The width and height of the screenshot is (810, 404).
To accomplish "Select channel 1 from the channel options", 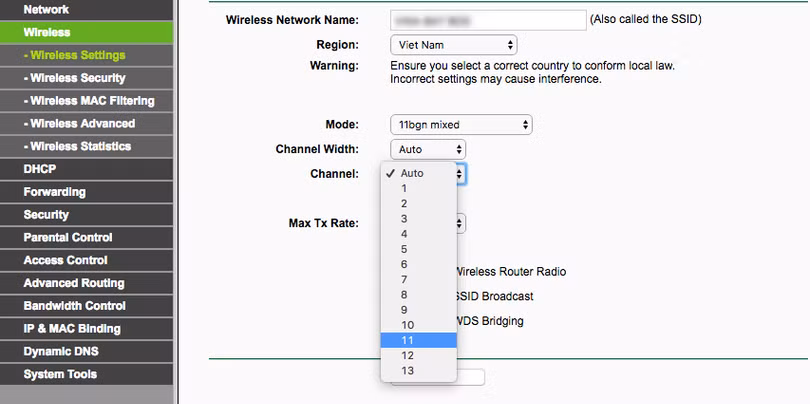I will point(418,188).
